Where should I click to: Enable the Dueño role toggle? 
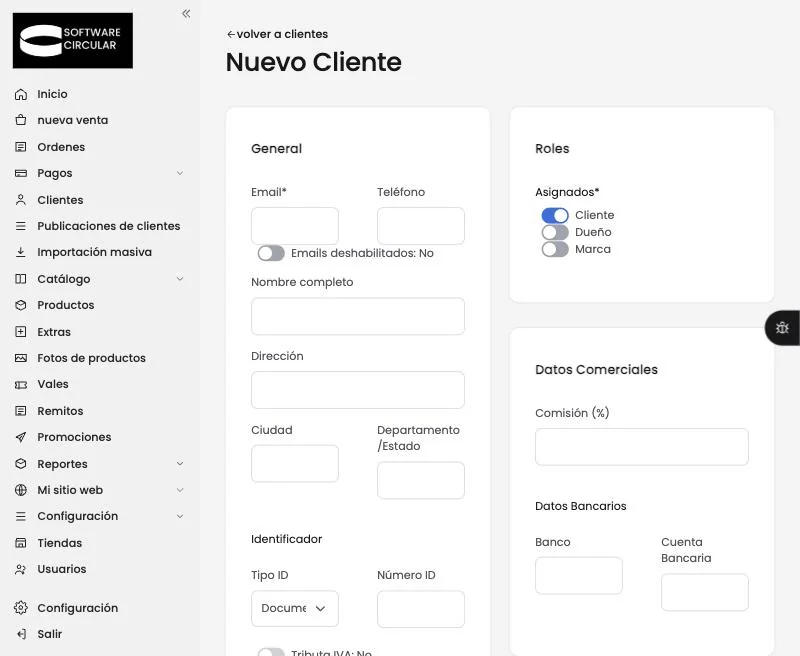point(555,233)
